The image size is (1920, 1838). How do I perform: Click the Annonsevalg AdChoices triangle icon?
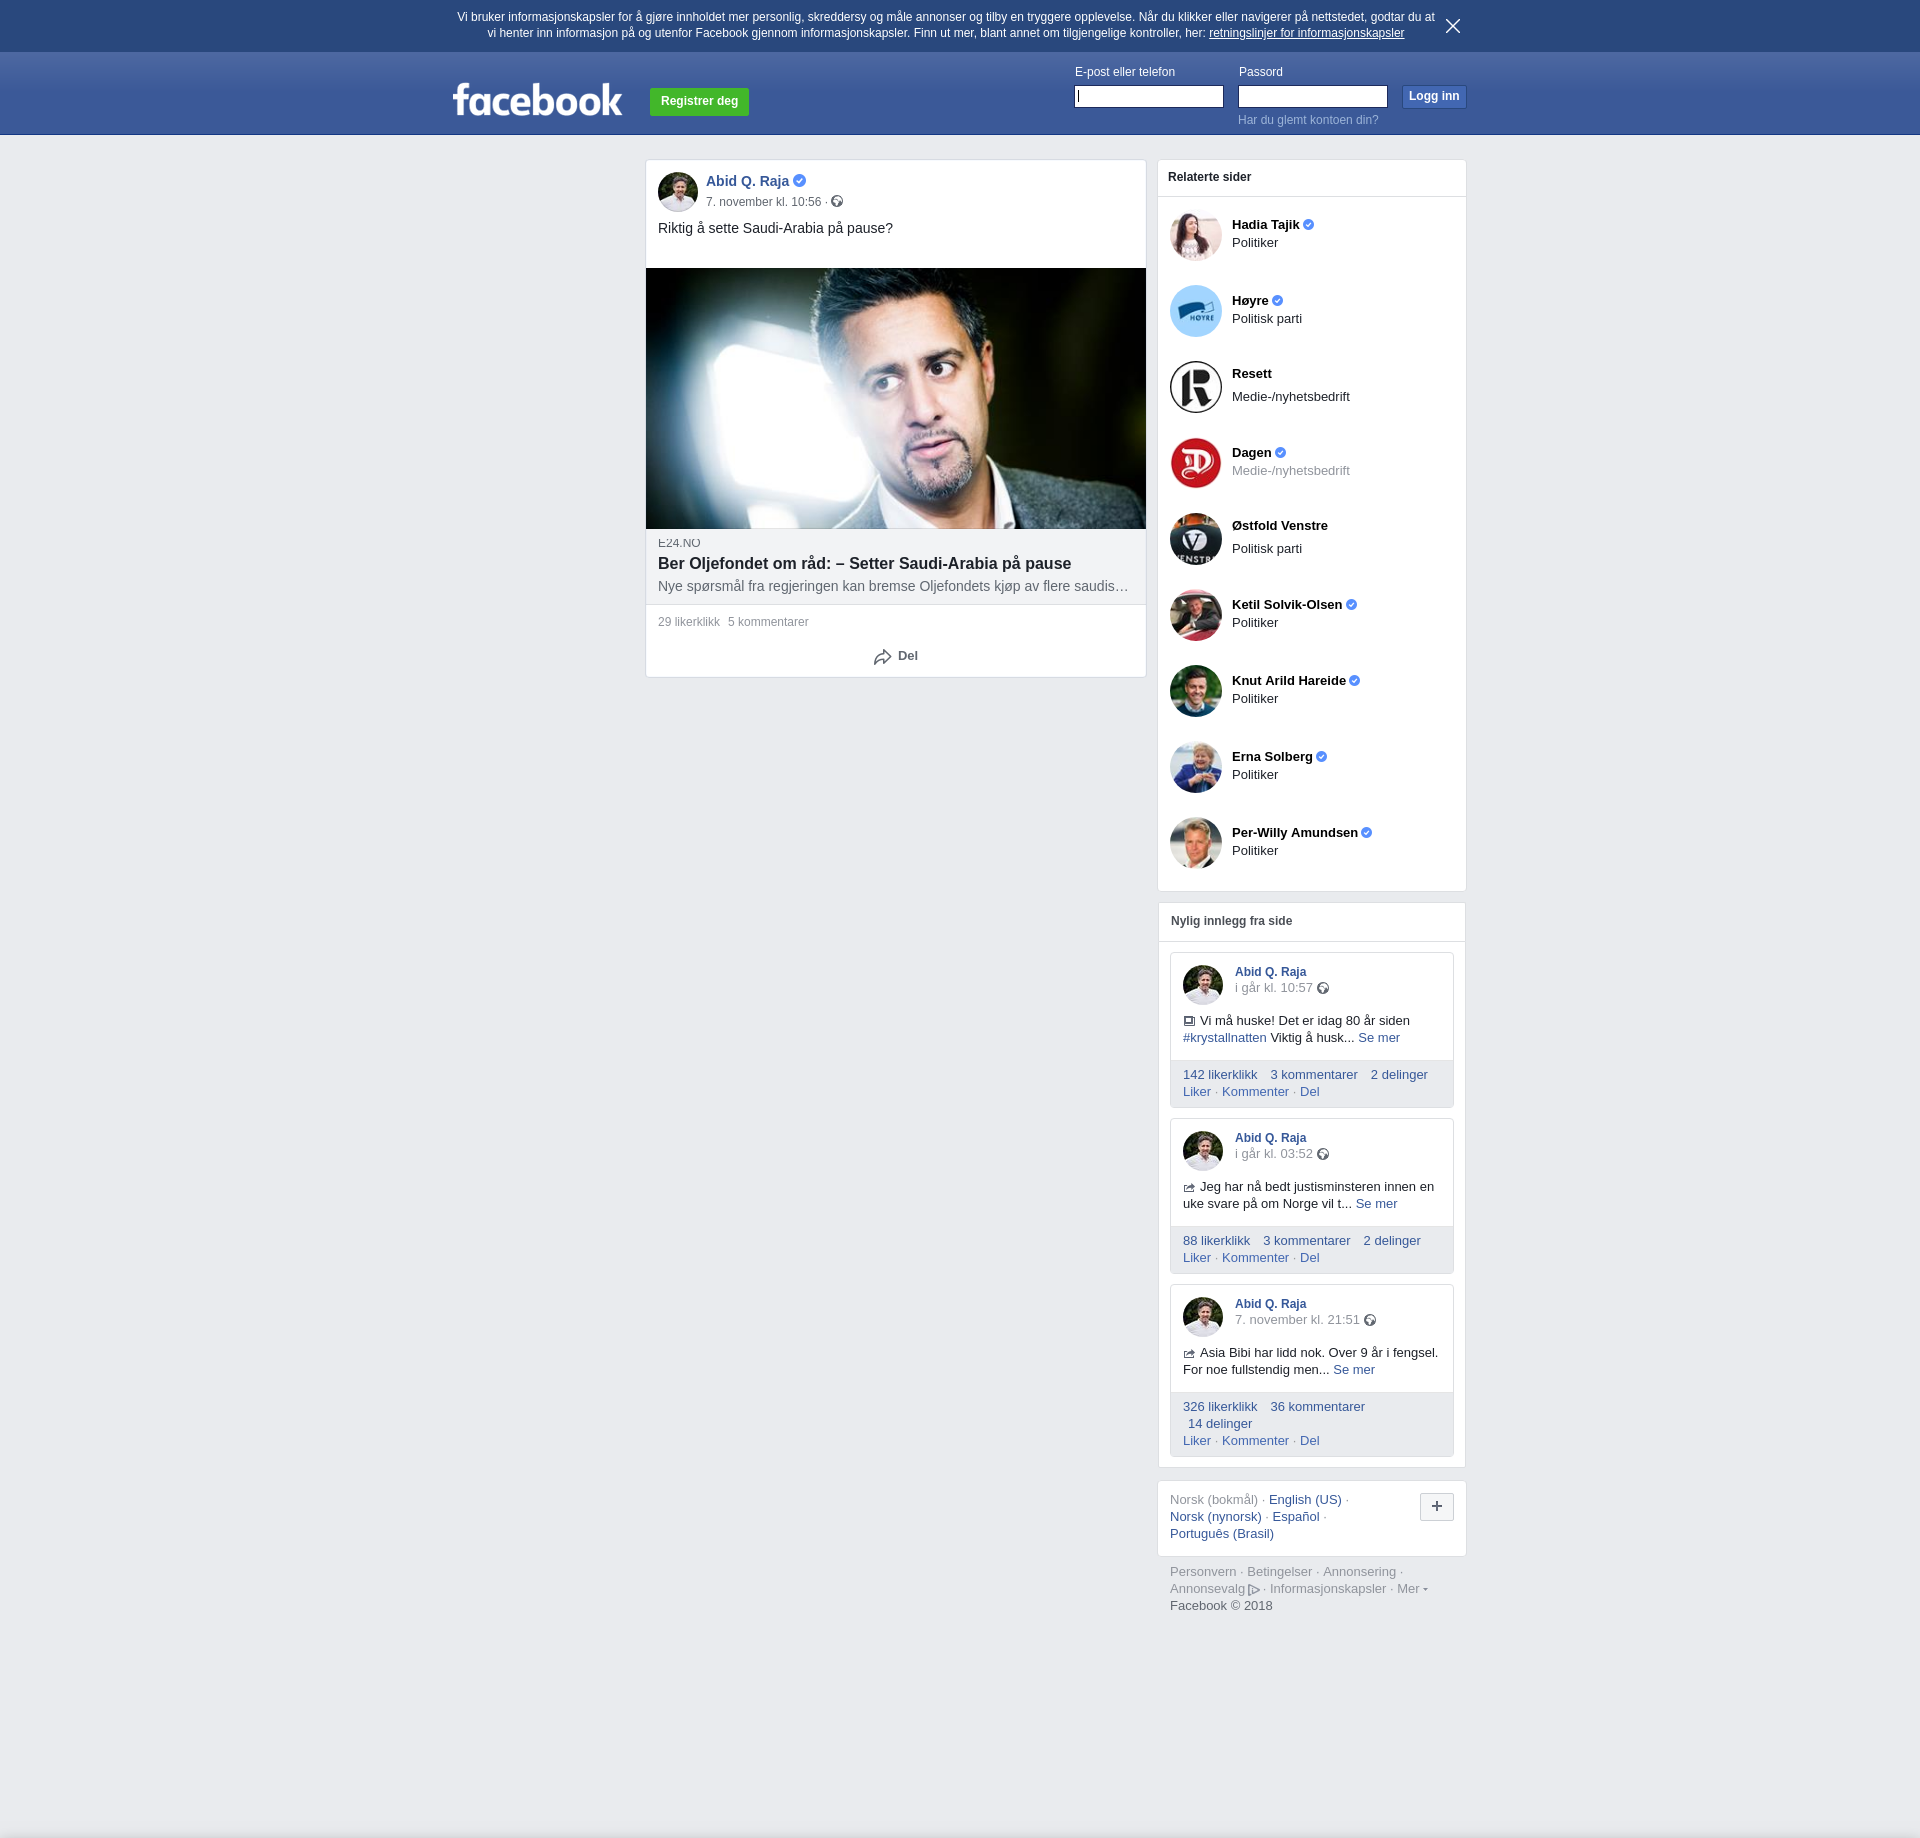(x=1254, y=1590)
